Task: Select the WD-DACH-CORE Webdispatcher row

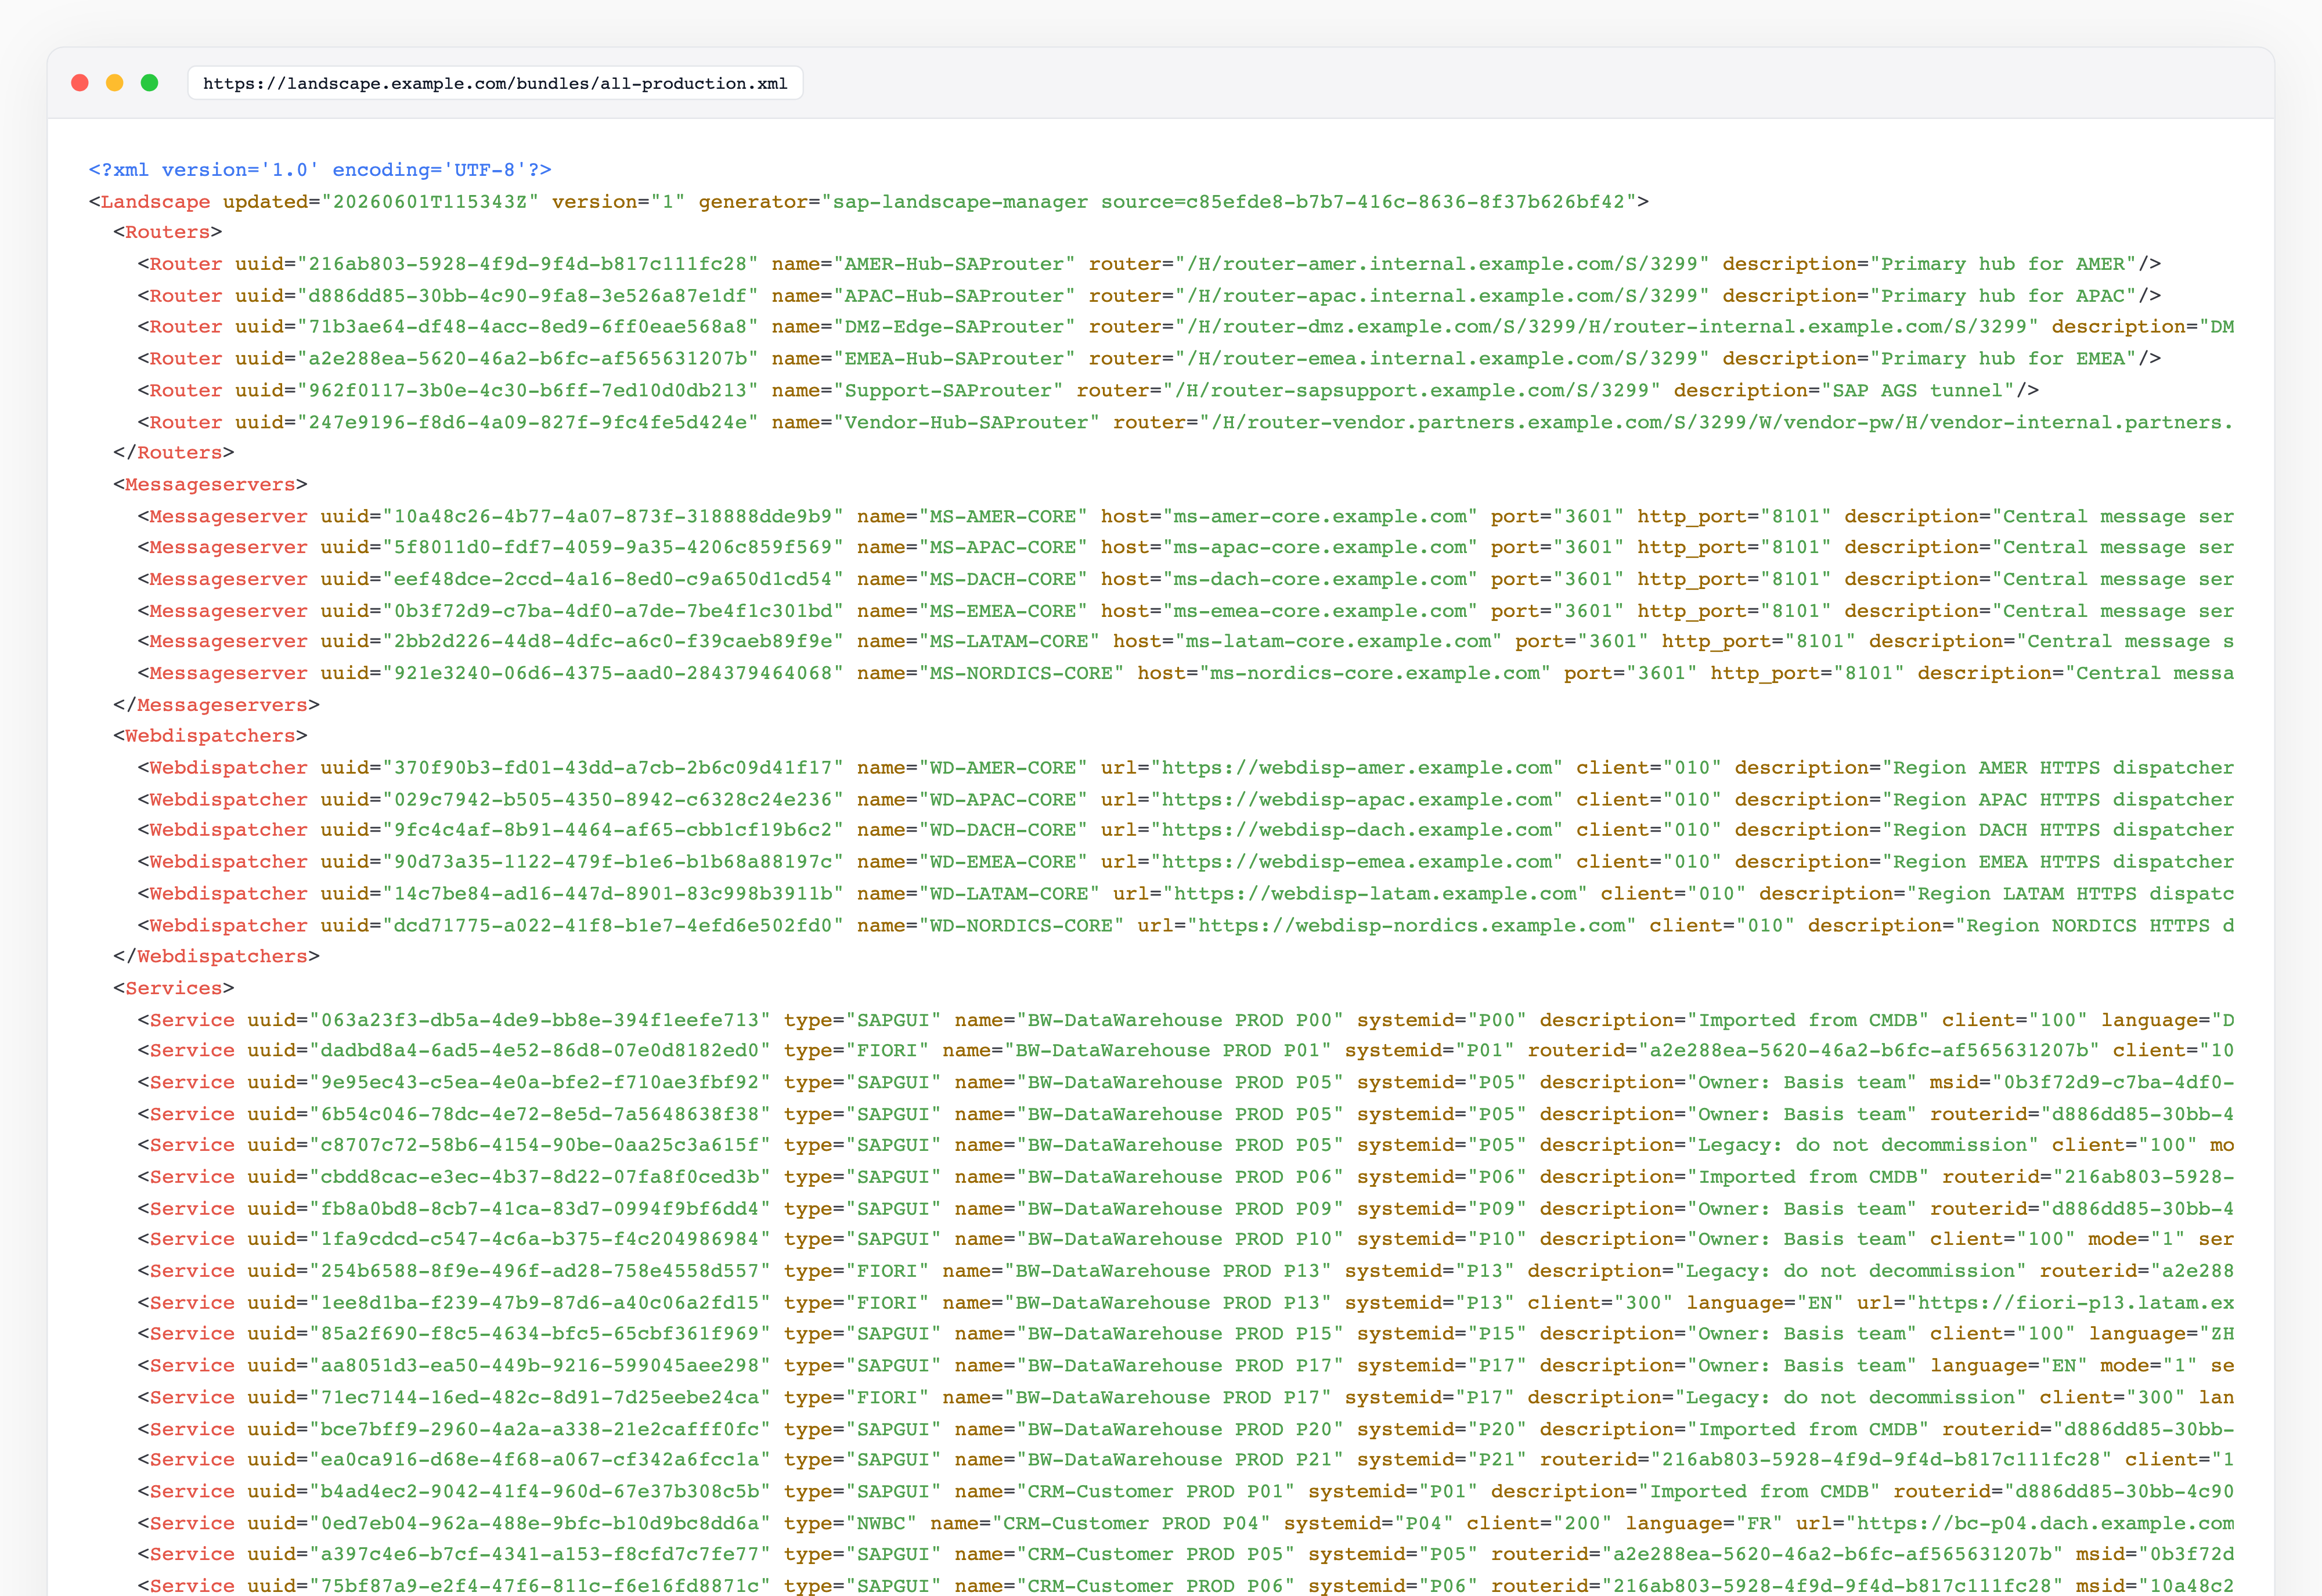Action: click(1185, 830)
